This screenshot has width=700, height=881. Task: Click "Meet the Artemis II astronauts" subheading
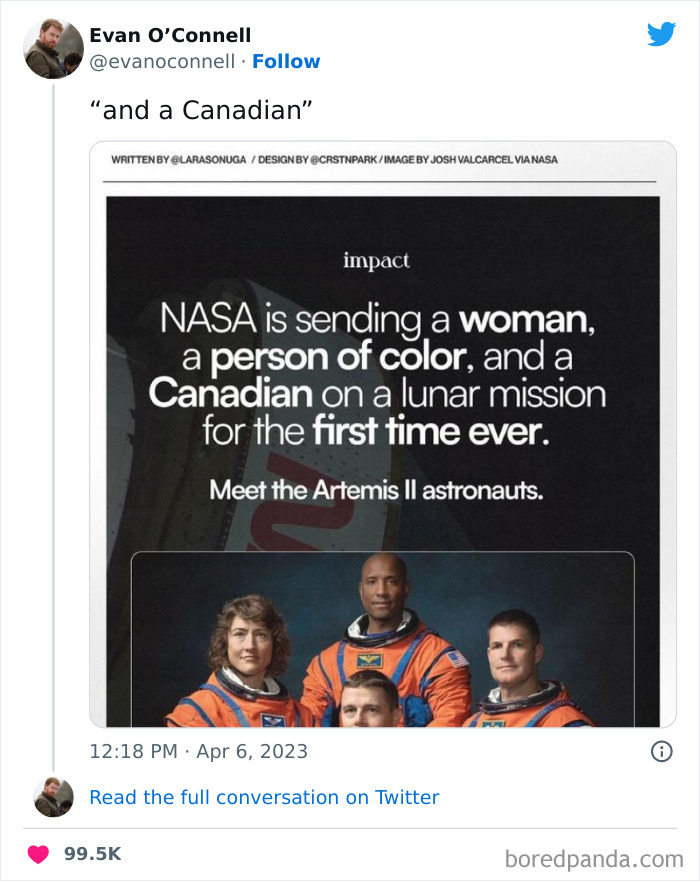click(376, 492)
